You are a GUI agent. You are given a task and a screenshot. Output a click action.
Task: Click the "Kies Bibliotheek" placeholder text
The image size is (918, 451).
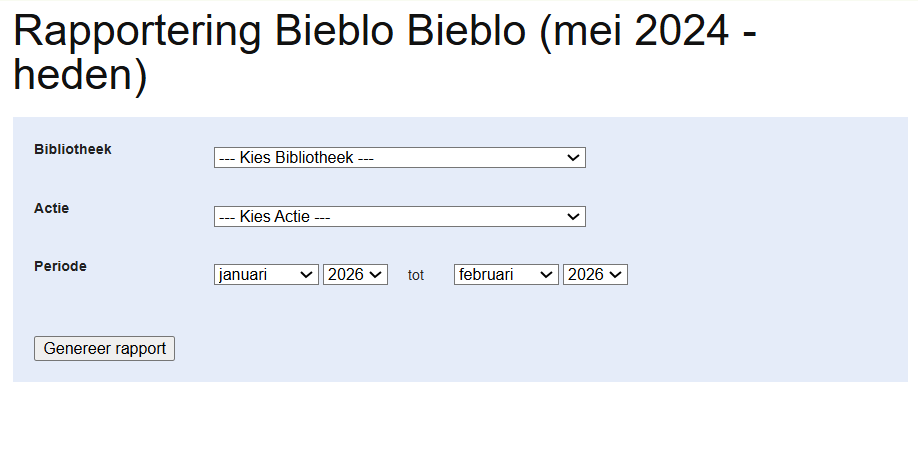click(296, 158)
